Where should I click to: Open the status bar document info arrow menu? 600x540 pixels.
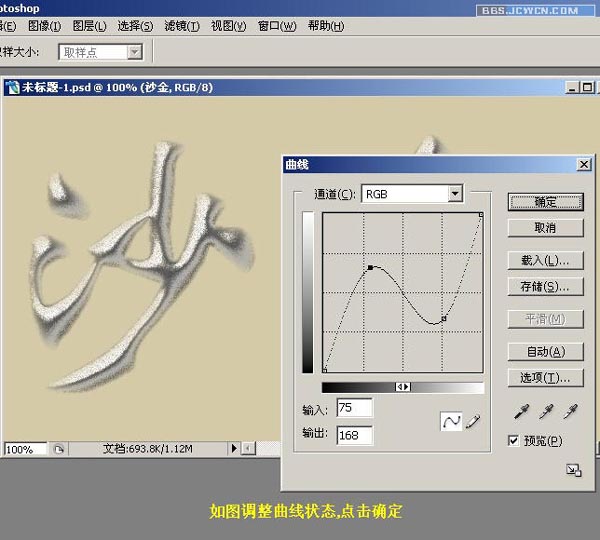(236, 450)
